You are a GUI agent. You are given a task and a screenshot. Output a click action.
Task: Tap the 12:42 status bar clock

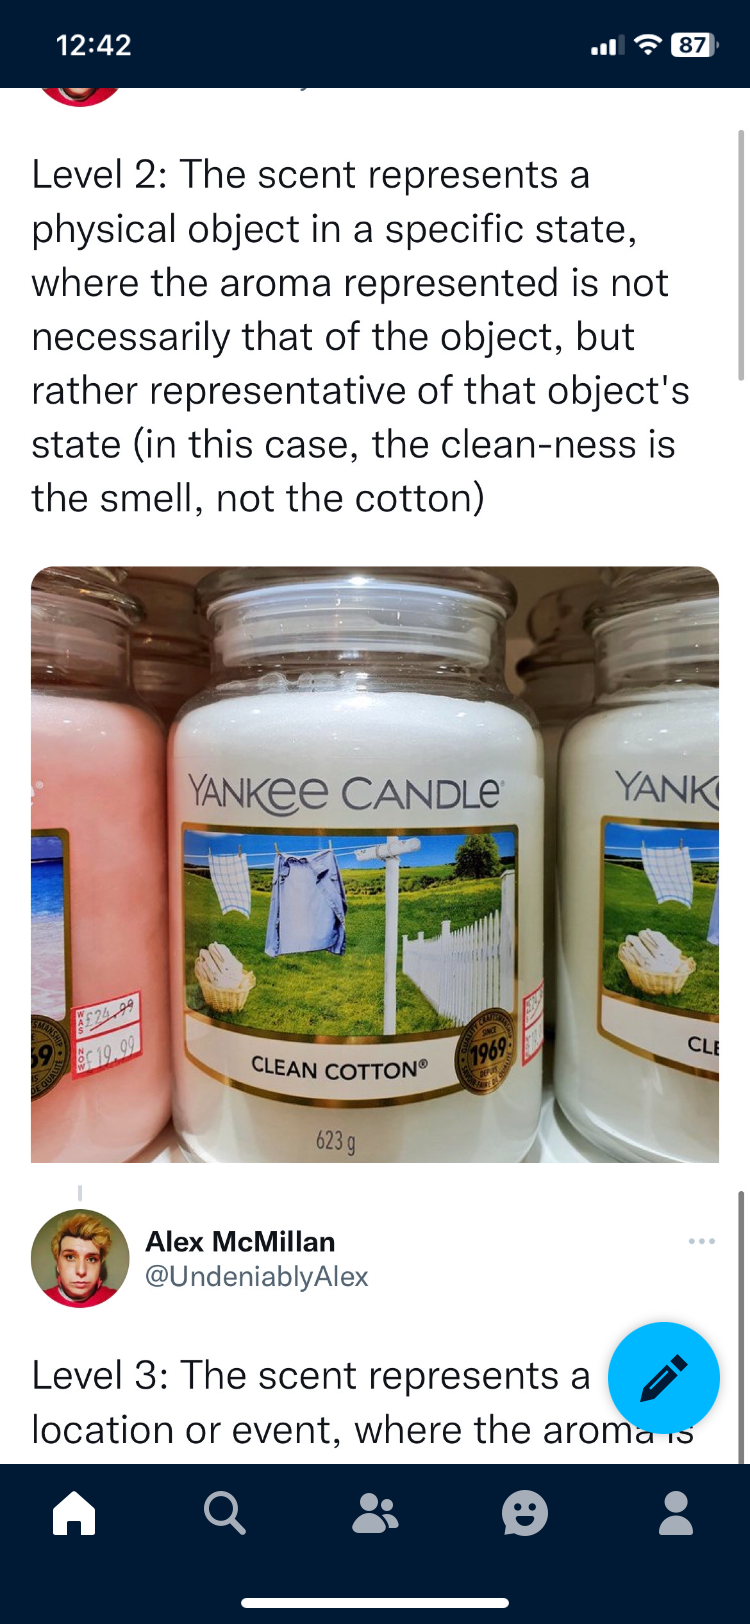[94, 45]
